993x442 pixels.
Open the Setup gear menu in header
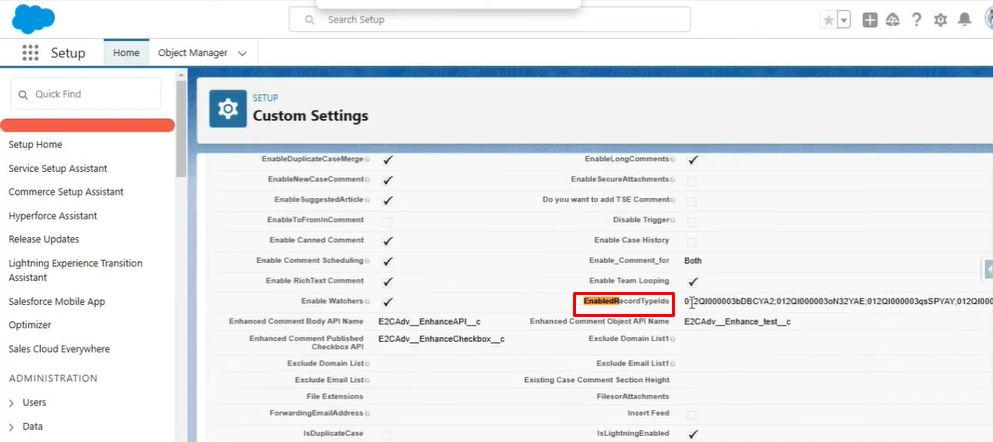click(x=940, y=20)
